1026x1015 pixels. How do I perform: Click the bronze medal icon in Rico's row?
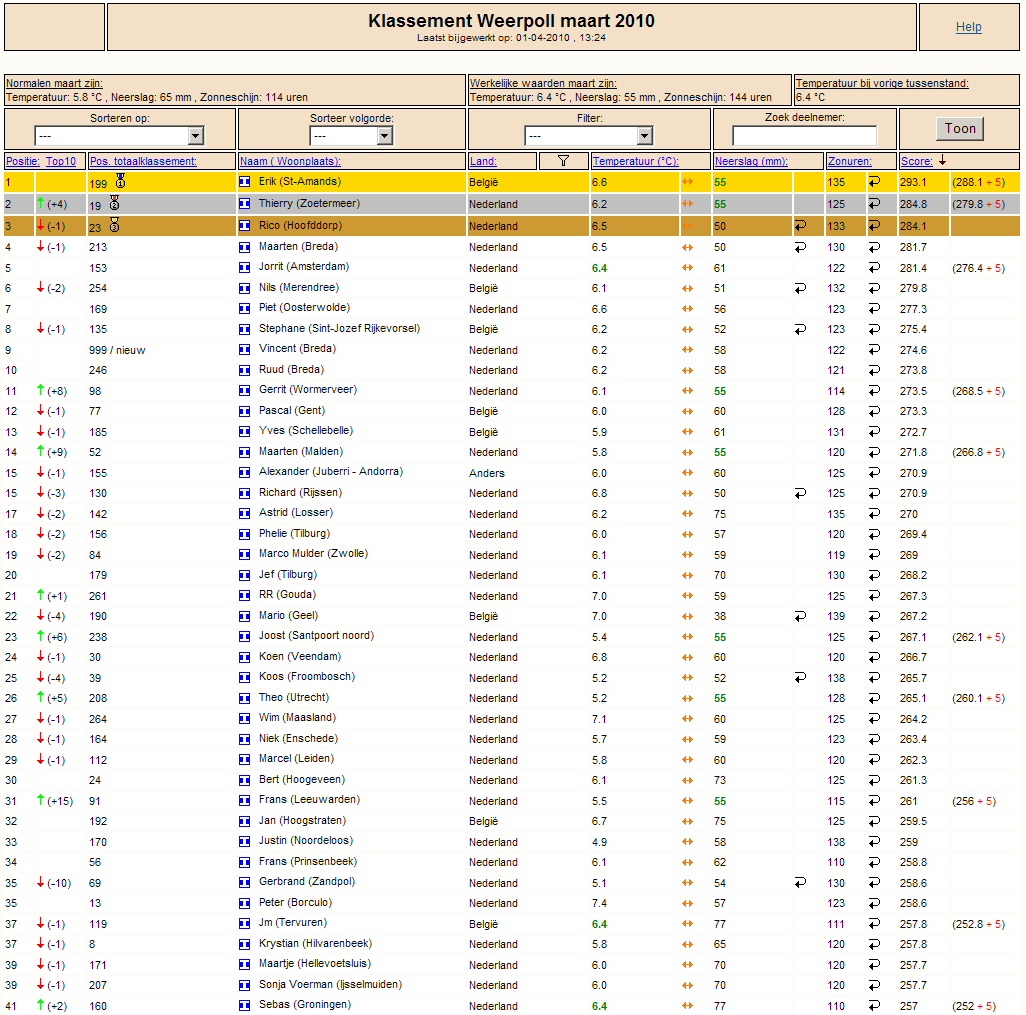[x=115, y=225]
